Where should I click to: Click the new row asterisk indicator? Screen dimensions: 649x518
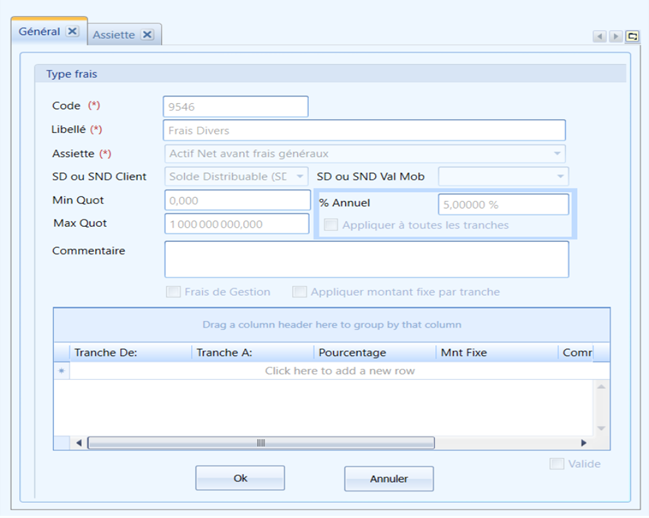coord(62,371)
